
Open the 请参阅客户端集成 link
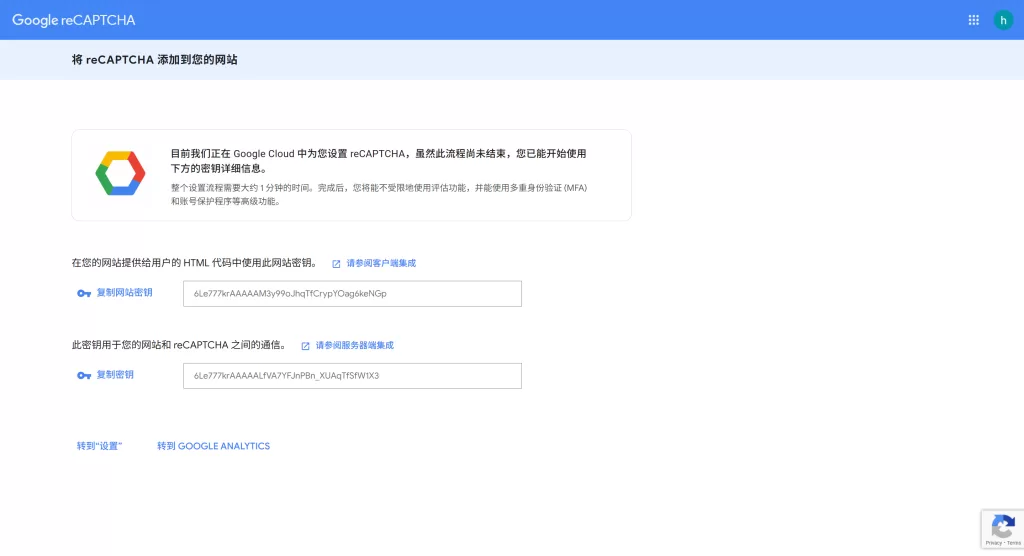(381, 263)
